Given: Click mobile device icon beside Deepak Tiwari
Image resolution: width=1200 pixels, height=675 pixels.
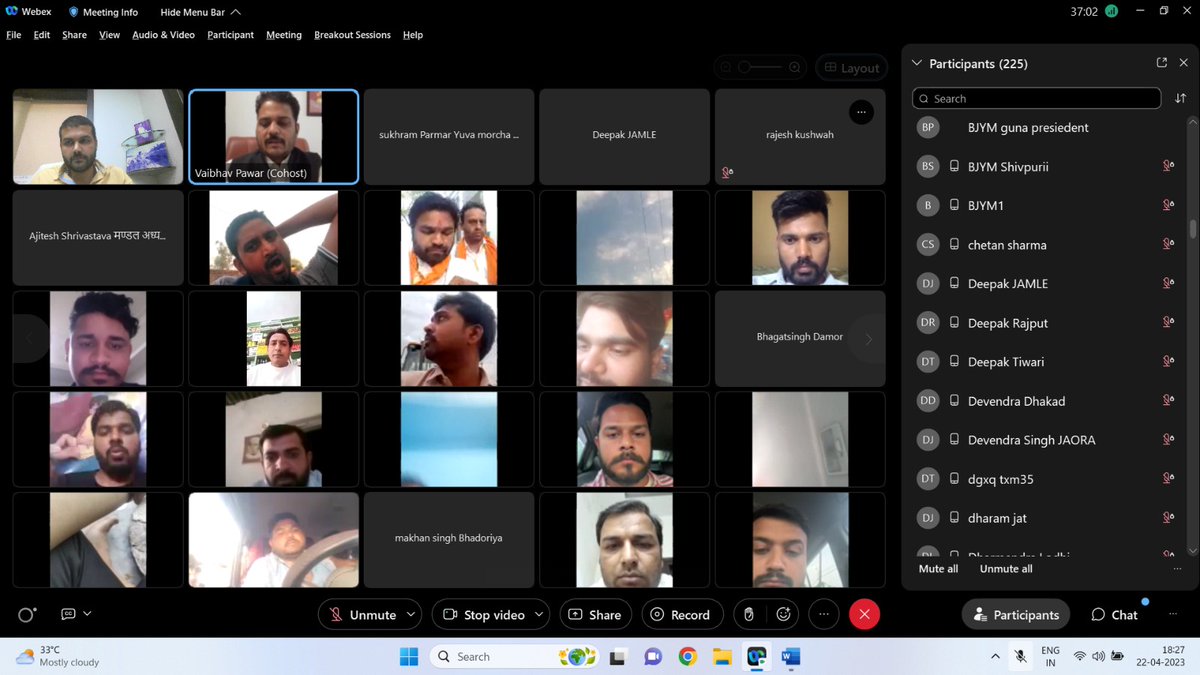Looking at the screenshot, I should pyautogui.click(x=954, y=362).
